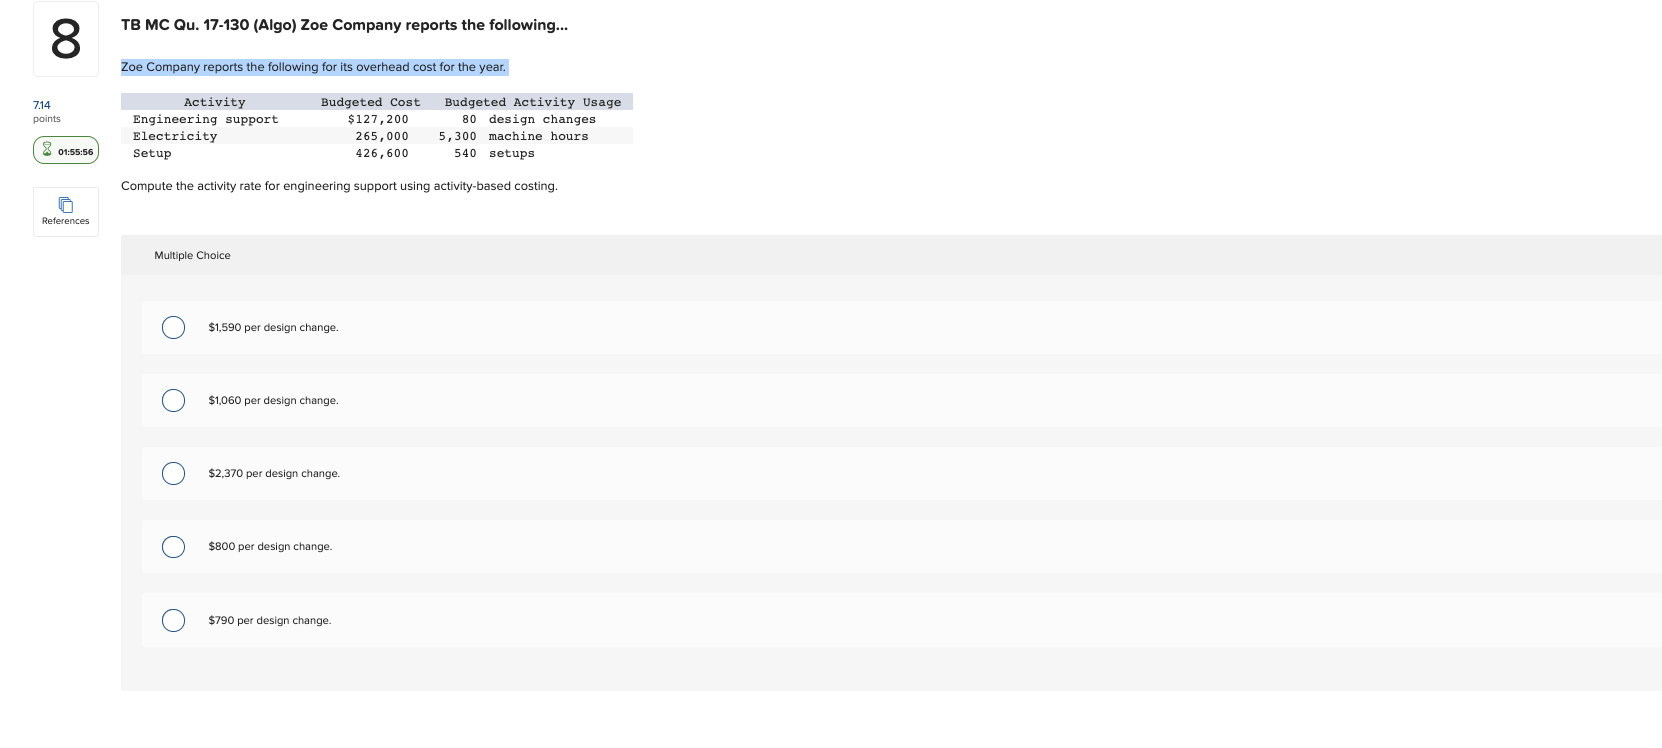This screenshot has height=748, width=1662.
Task: Click the 7.14 points label
Action: tap(46, 111)
